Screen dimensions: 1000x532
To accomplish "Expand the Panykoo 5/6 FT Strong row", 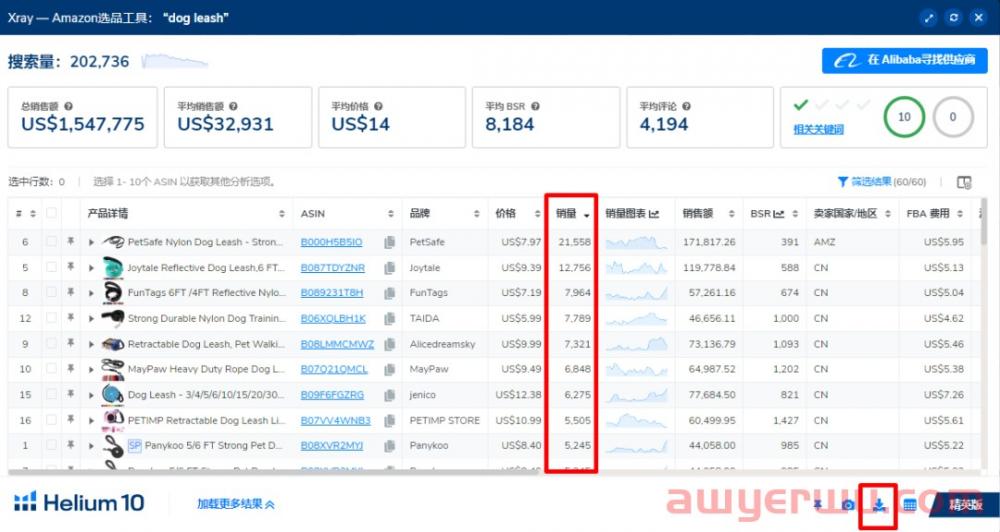I will click(91, 446).
